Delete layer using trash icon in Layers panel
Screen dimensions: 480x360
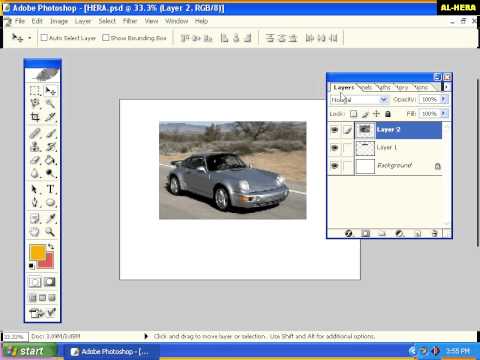(434, 233)
